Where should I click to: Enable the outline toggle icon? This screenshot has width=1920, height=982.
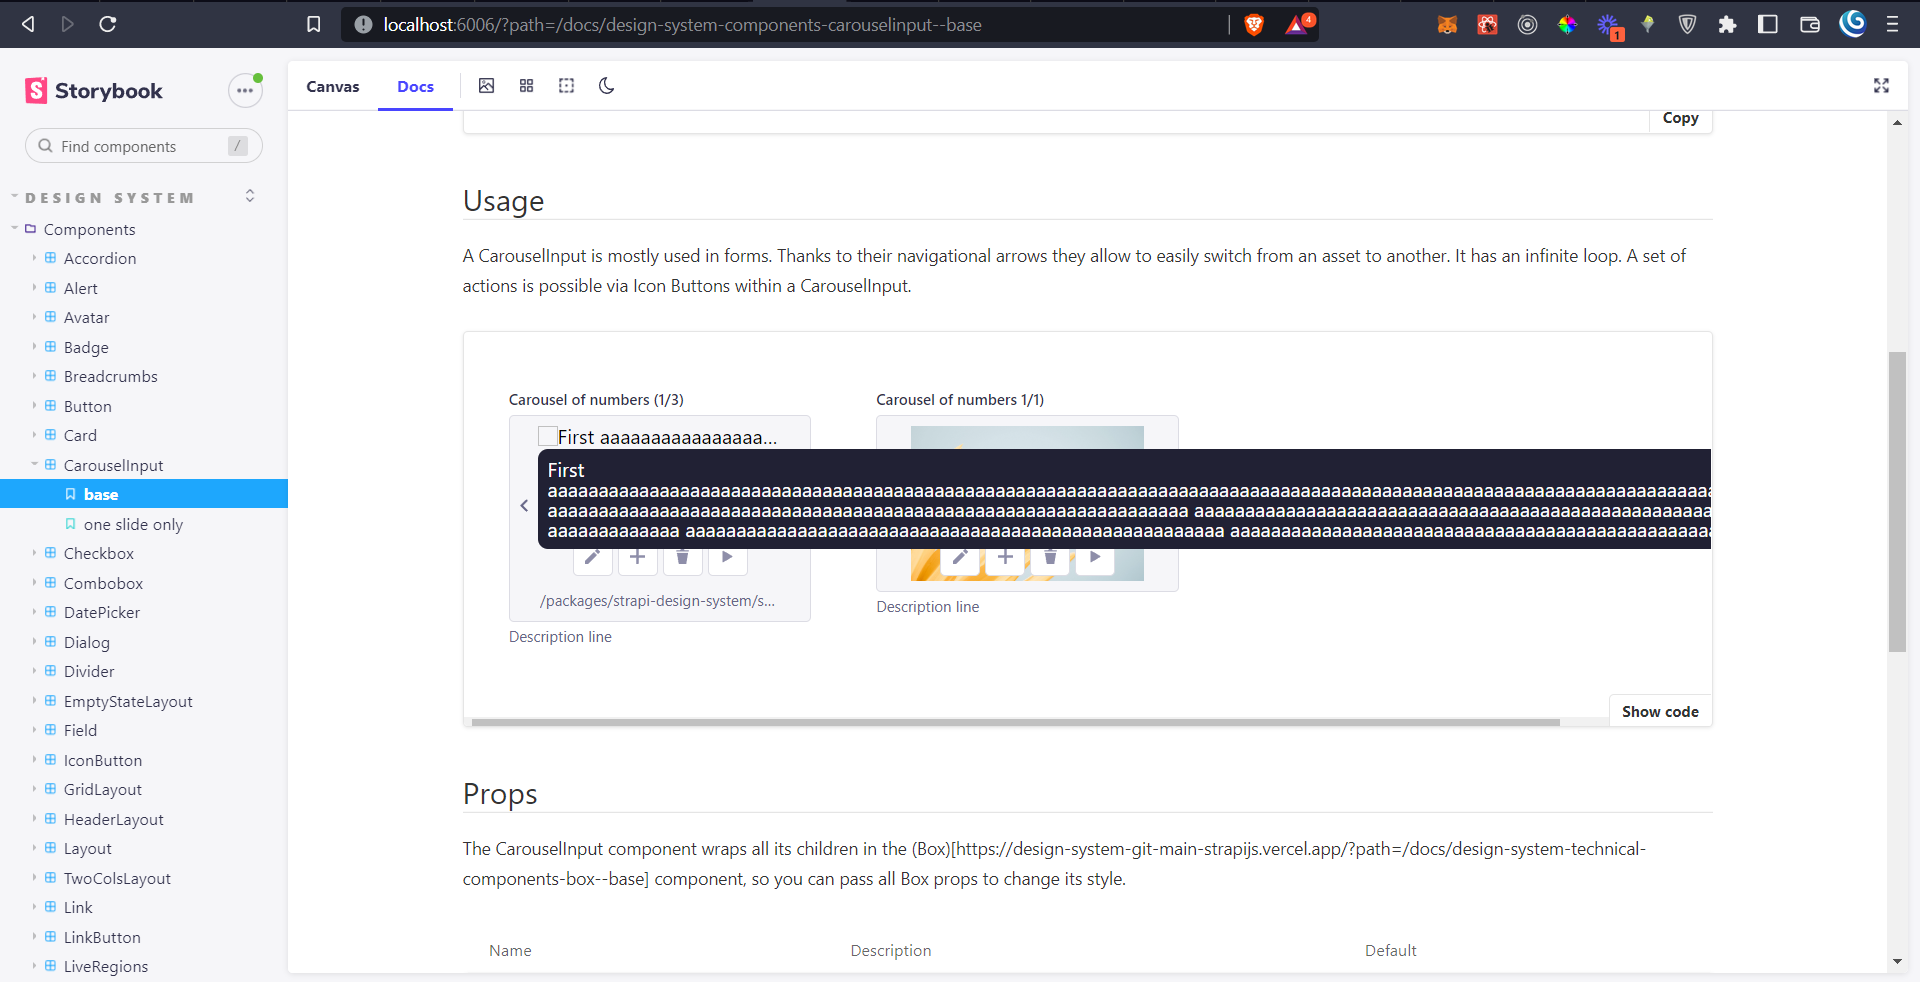click(x=566, y=86)
